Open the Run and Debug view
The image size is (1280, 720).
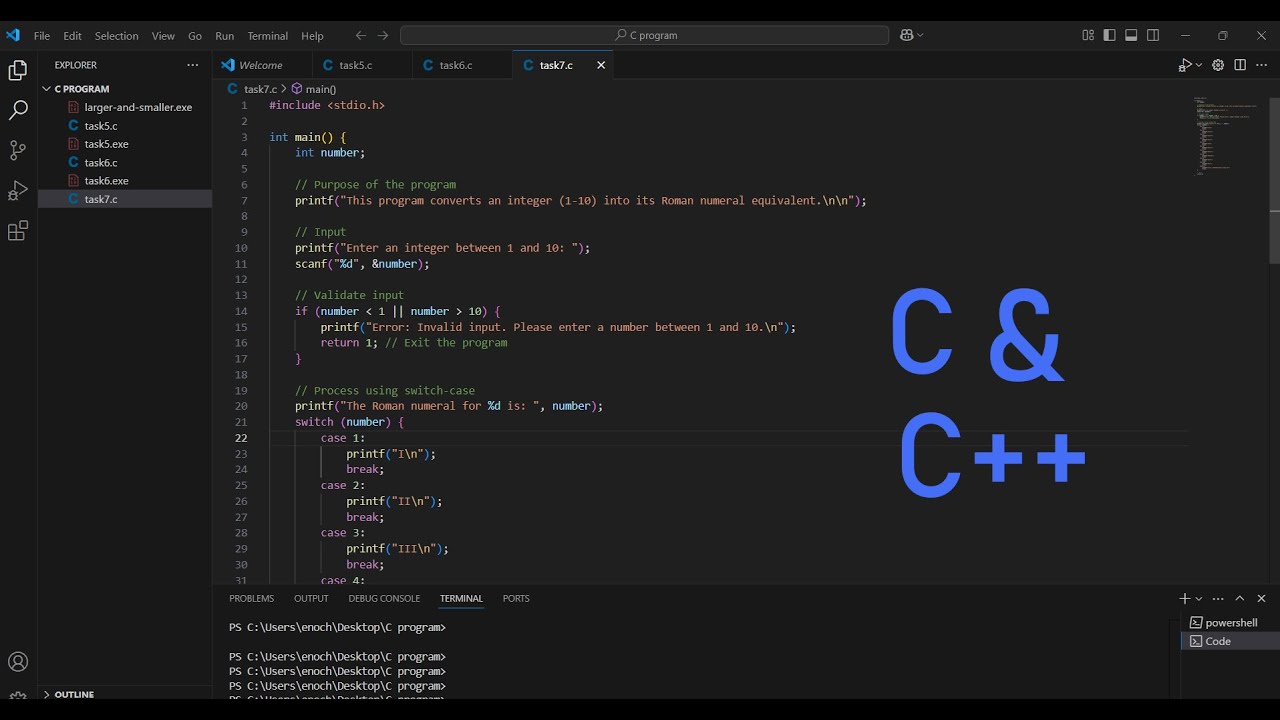(x=18, y=191)
